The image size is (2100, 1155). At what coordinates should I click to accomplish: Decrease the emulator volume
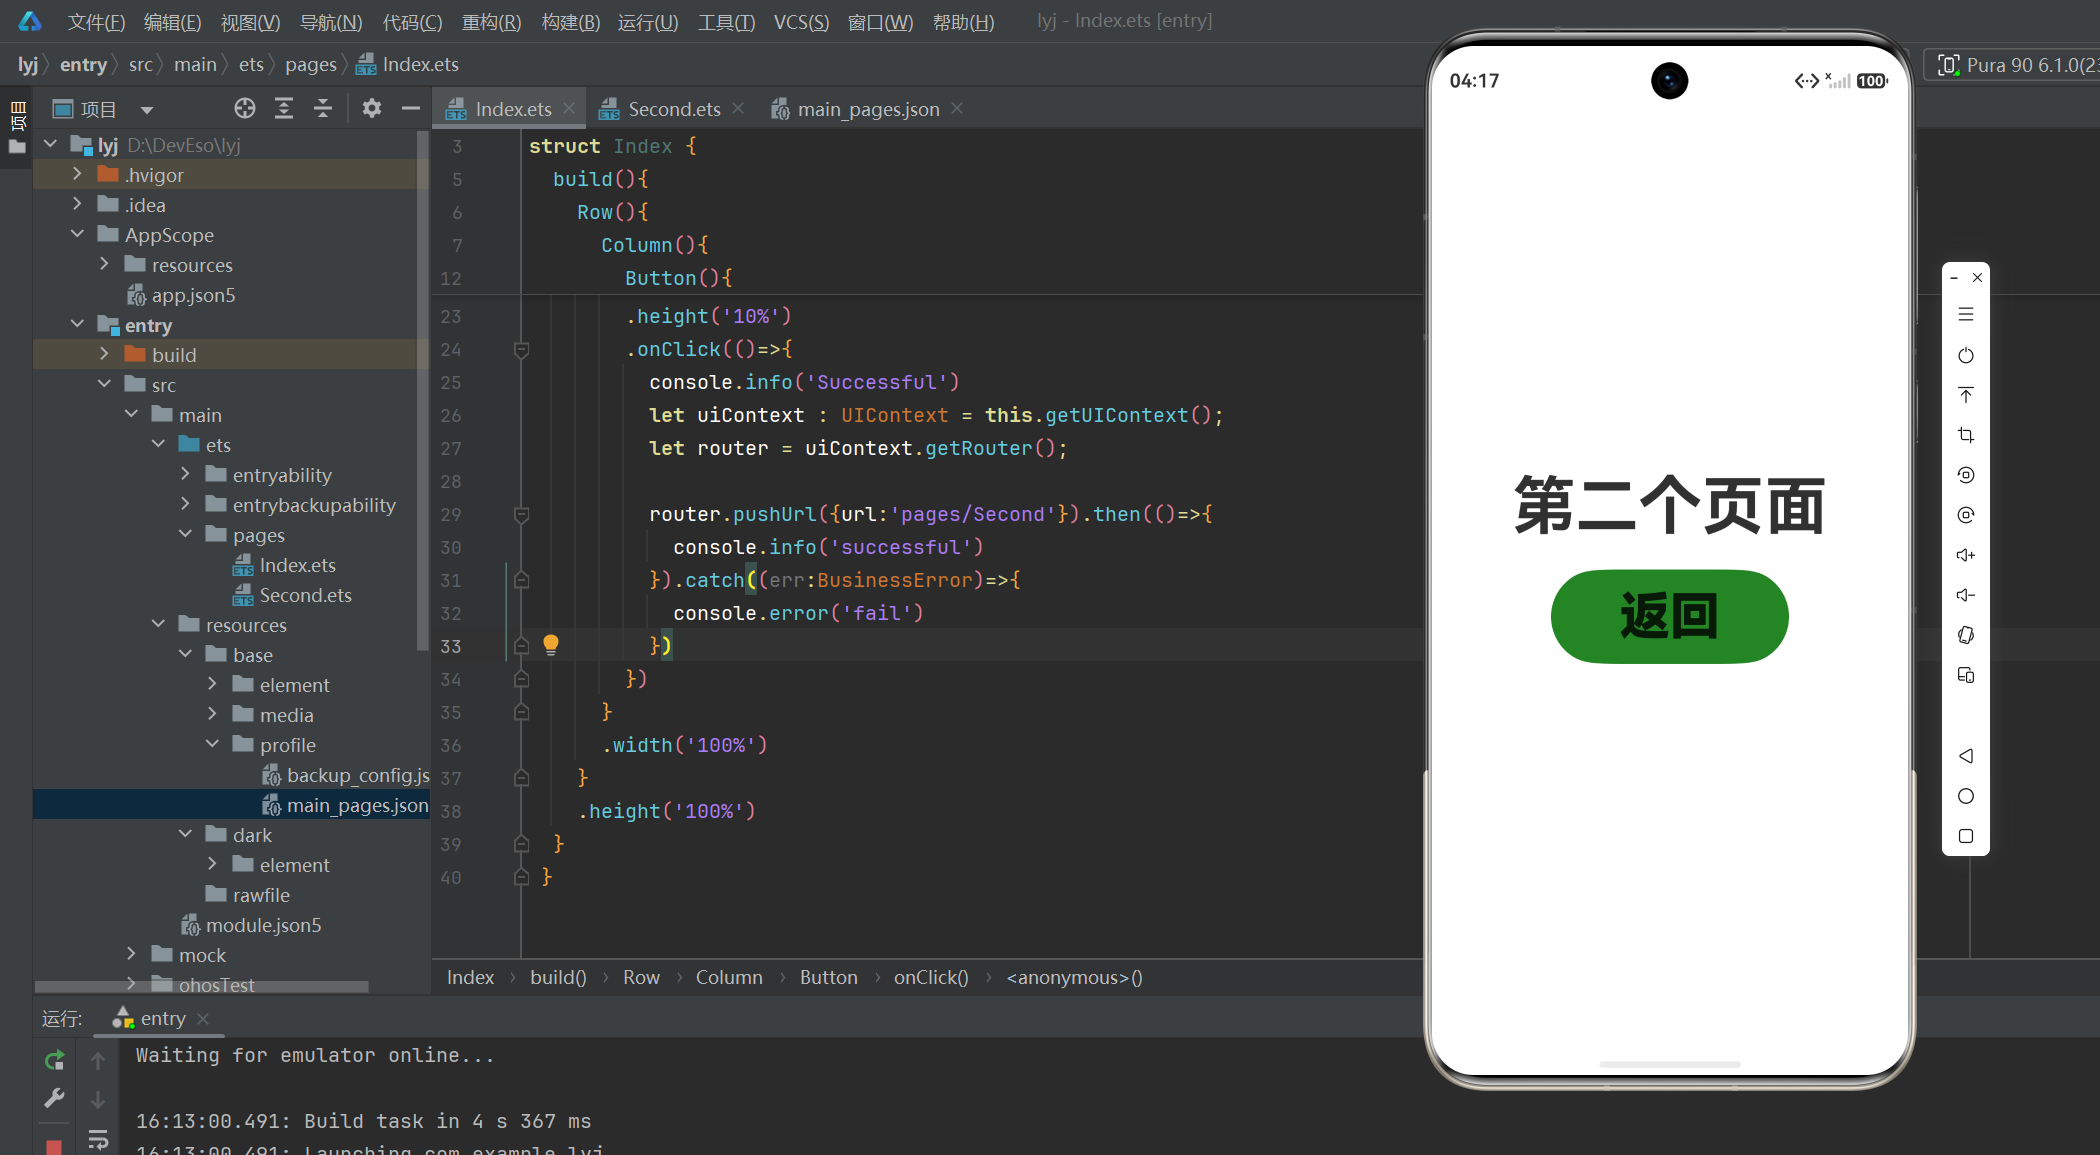(1965, 595)
